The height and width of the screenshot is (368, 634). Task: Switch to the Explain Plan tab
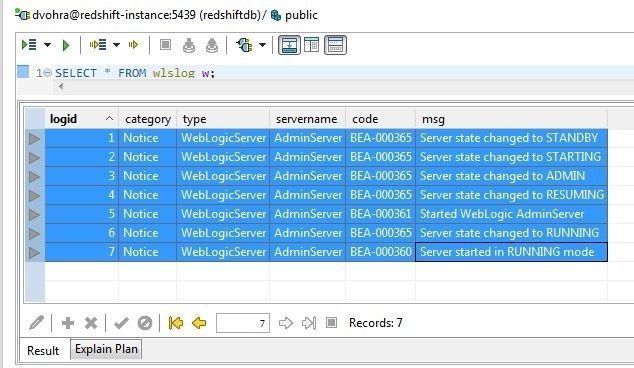tap(106, 349)
